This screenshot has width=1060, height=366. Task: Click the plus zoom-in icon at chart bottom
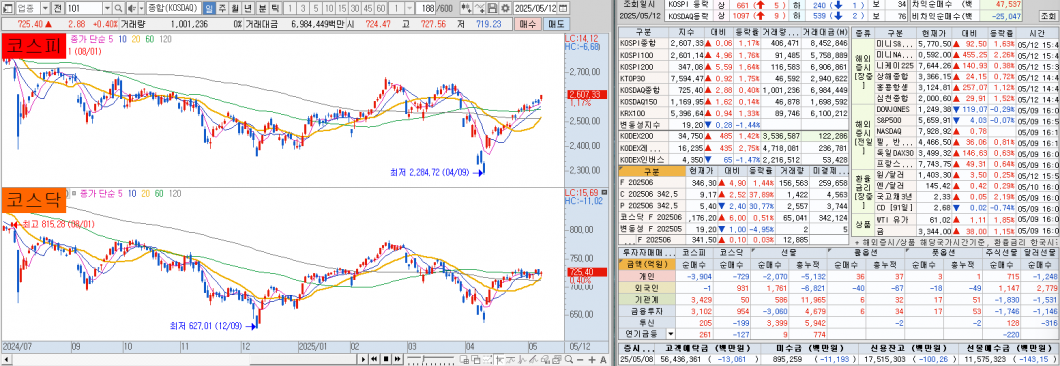[592, 360]
